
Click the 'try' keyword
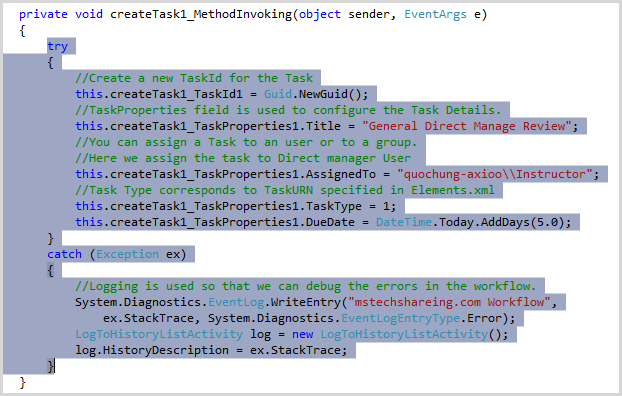click(x=58, y=46)
